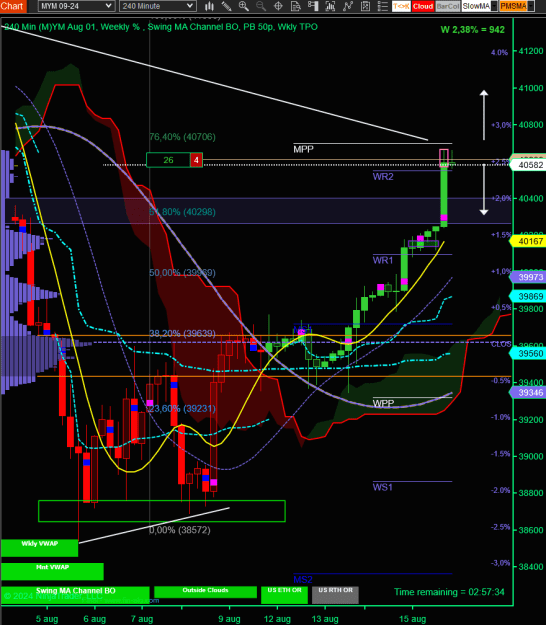546x625 pixels.
Task: Open the chart properties list icon
Action: [x=383, y=6]
